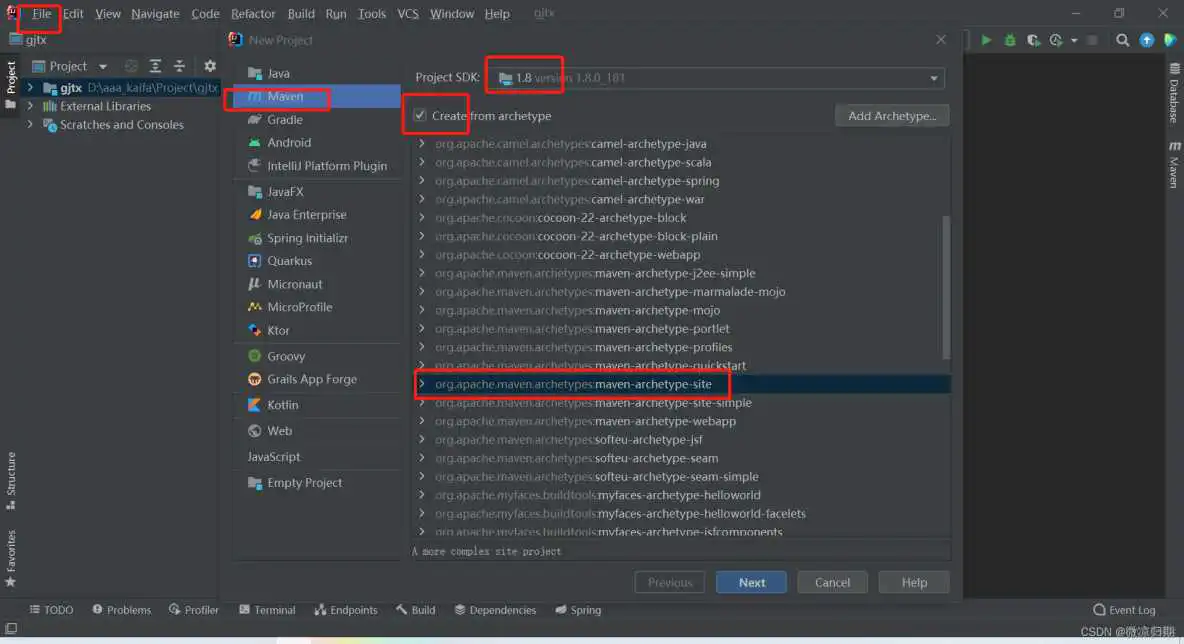1184x644 pixels.
Task: Select Spring Initializr project type
Action: (307, 238)
